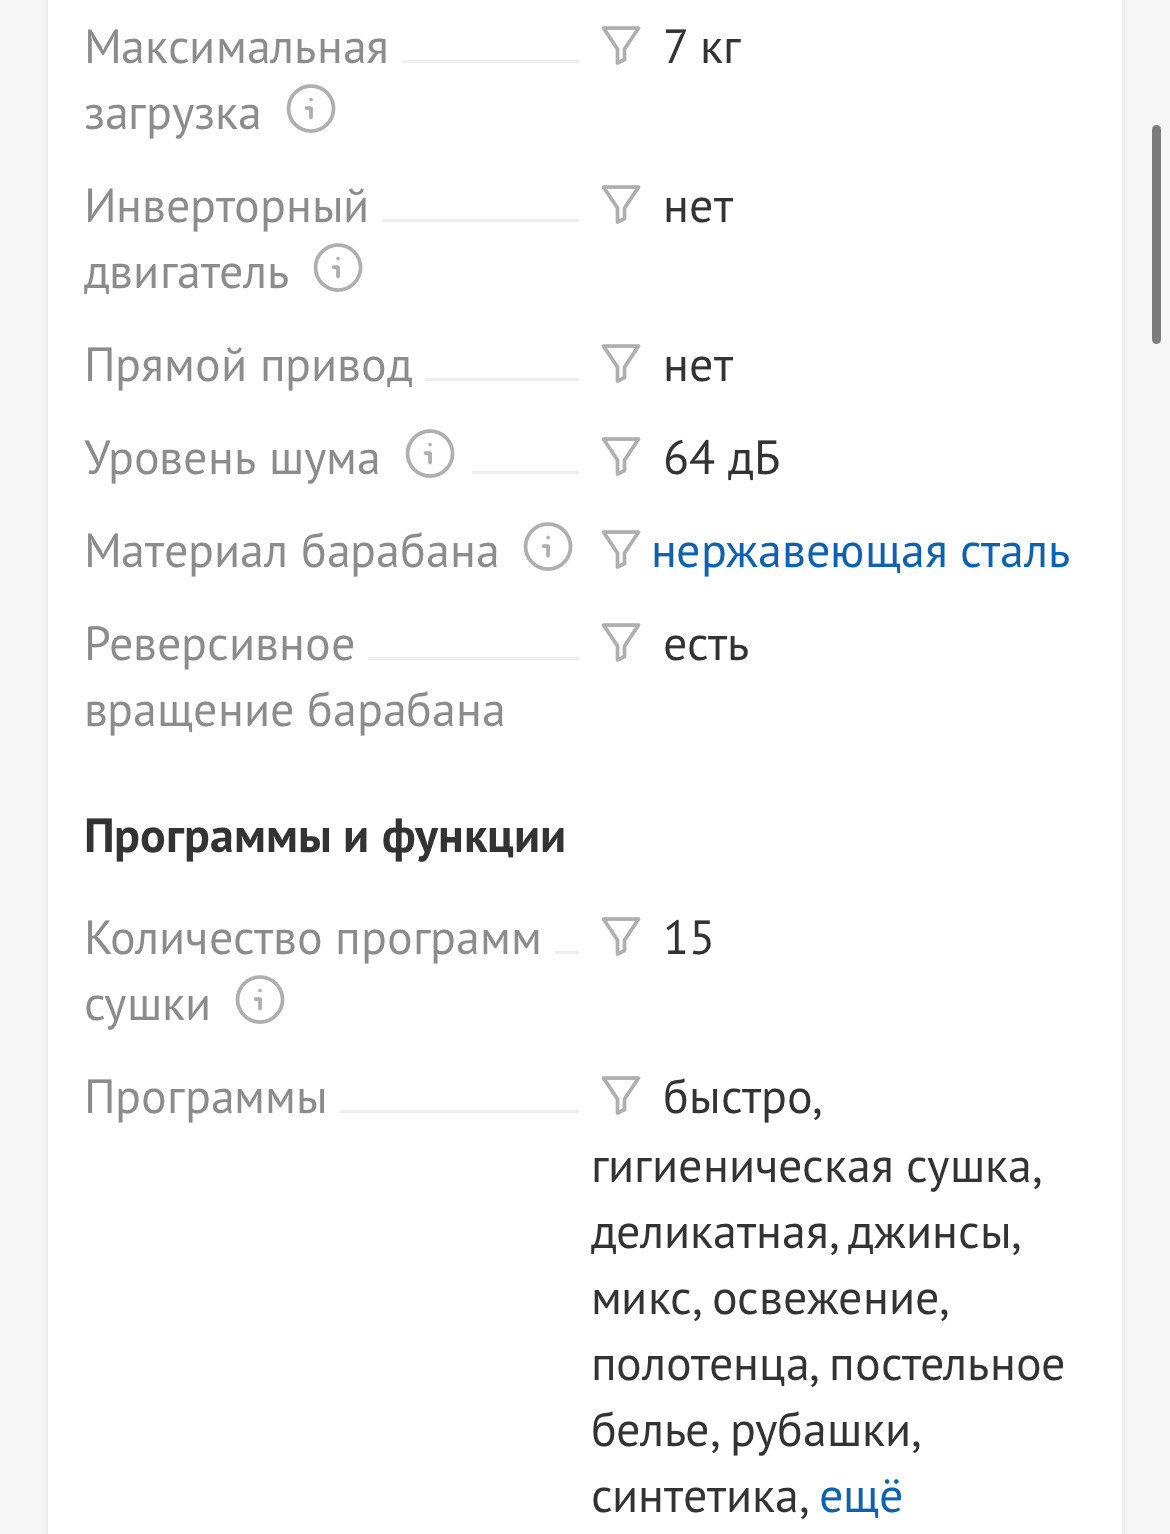Filter by maximum load 7 кг
The width and height of the screenshot is (1170, 1534).
[x=620, y=46]
